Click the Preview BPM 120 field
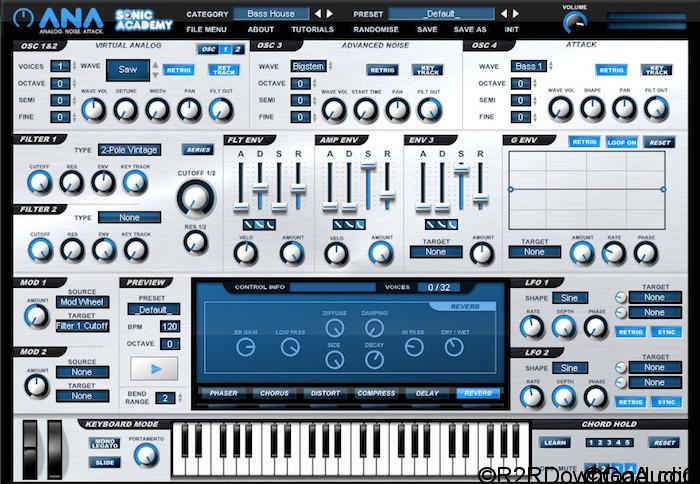The width and height of the screenshot is (700, 484). (x=170, y=326)
